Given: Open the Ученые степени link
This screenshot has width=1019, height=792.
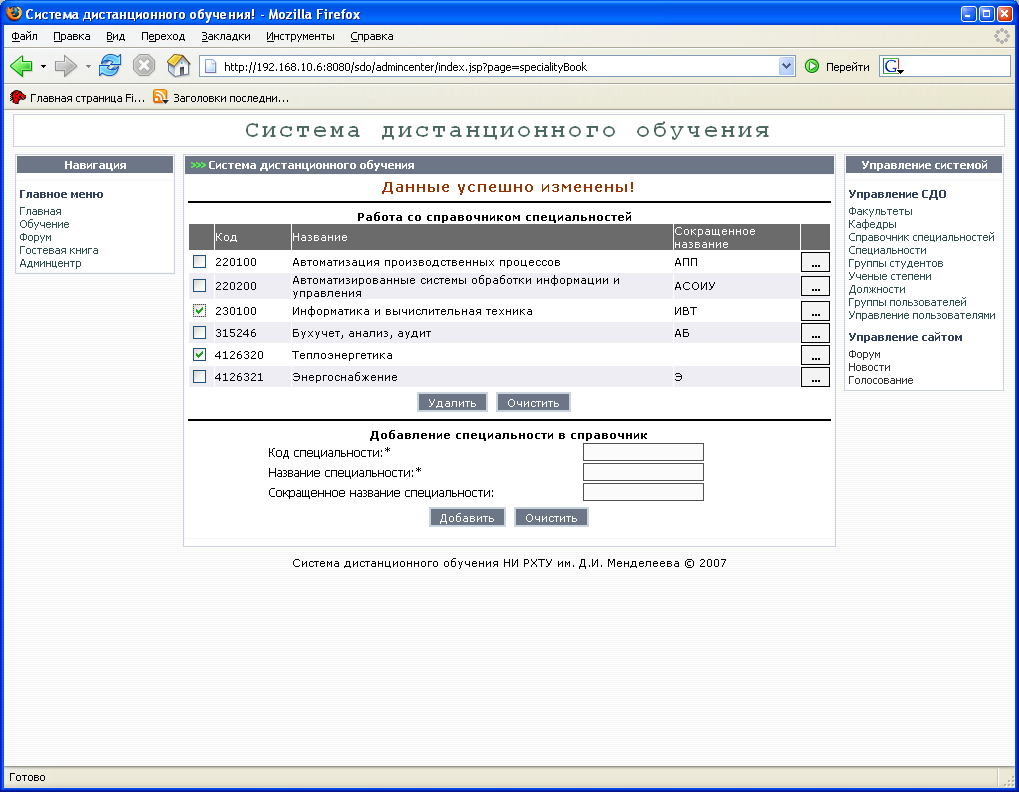Looking at the screenshot, I should pos(890,276).
